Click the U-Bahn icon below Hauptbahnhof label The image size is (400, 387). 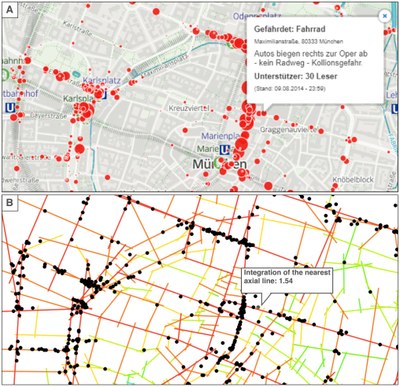pyautogui.click(x=10, y=107)
